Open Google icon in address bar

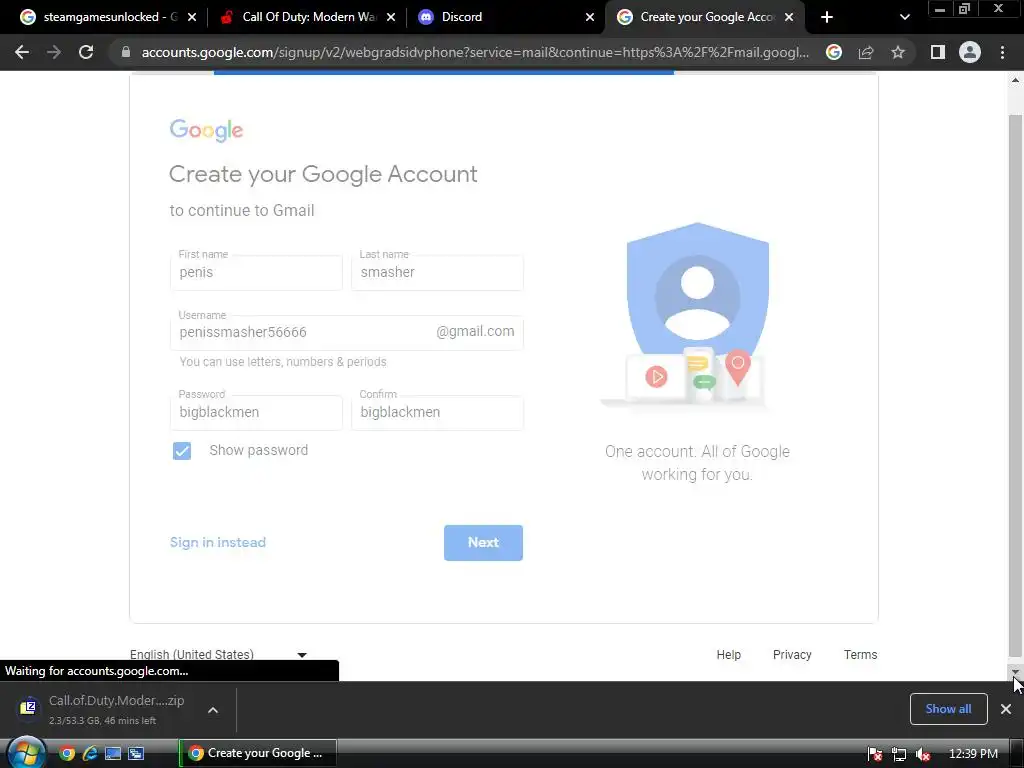point(834,52)
